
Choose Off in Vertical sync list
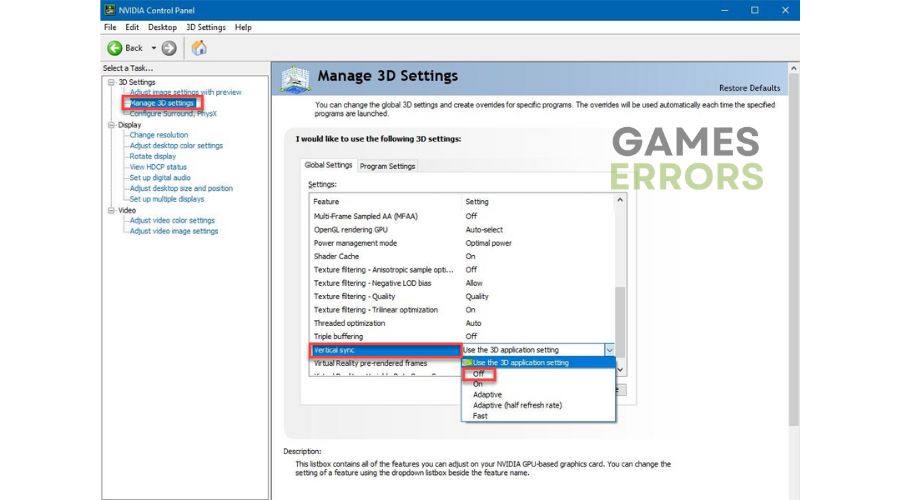[479, 374]
